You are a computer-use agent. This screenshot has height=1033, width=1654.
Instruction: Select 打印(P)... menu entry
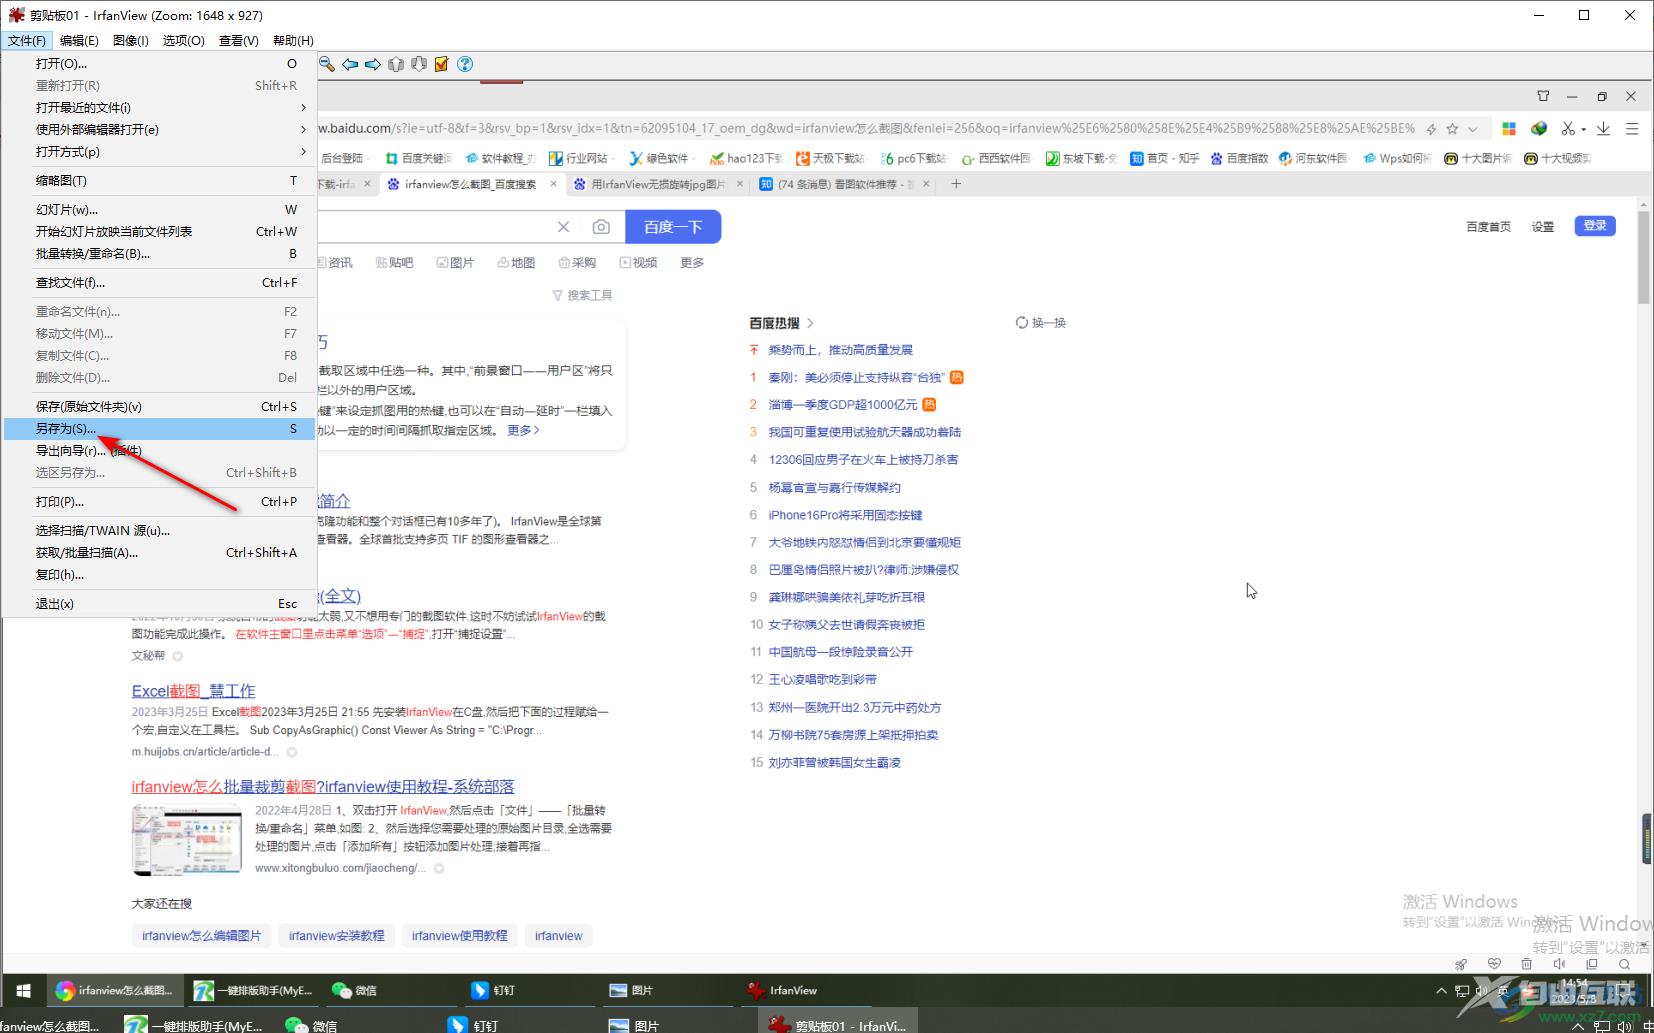click(x=160, y=501)
